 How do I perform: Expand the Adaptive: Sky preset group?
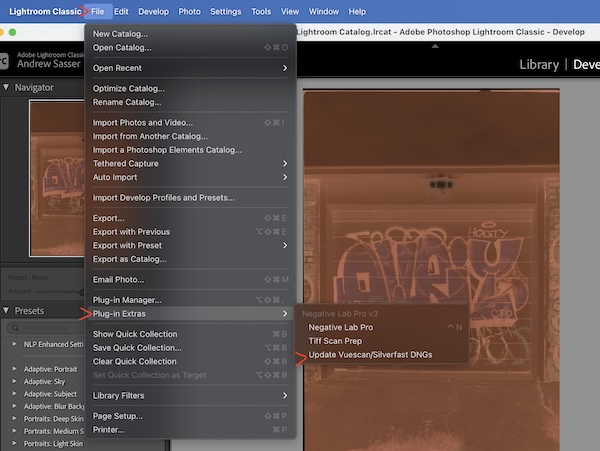click(14, 381)
